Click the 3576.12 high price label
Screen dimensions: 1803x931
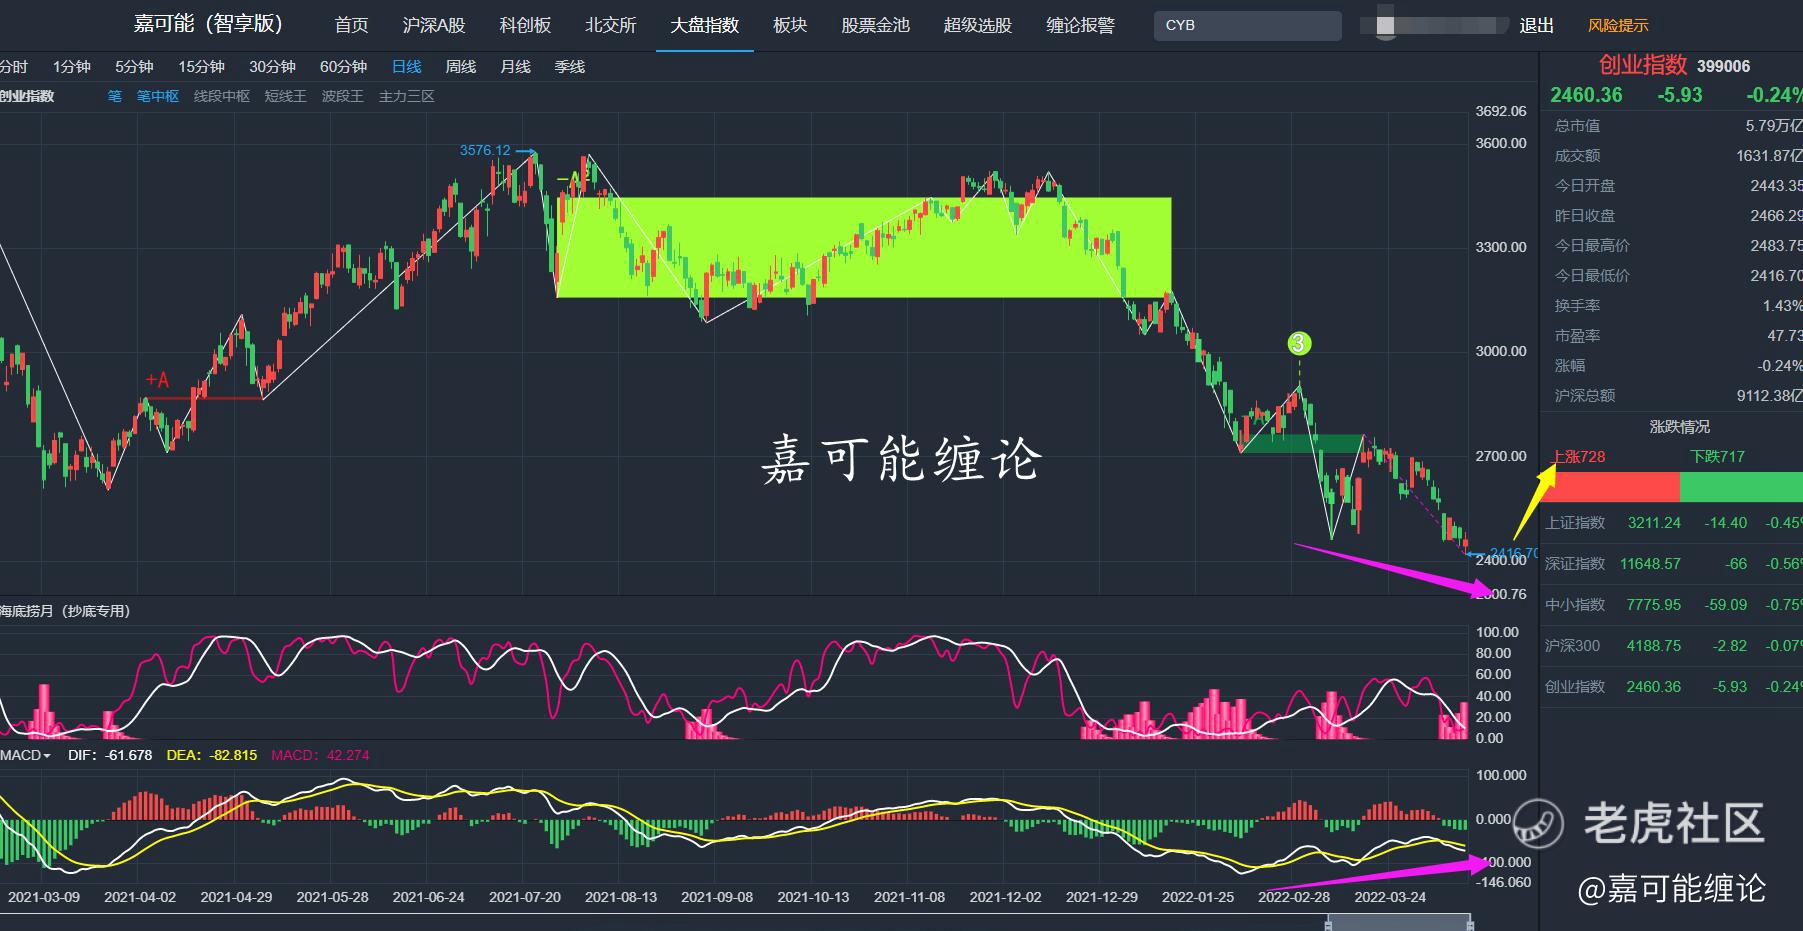(x=485, y=150)
